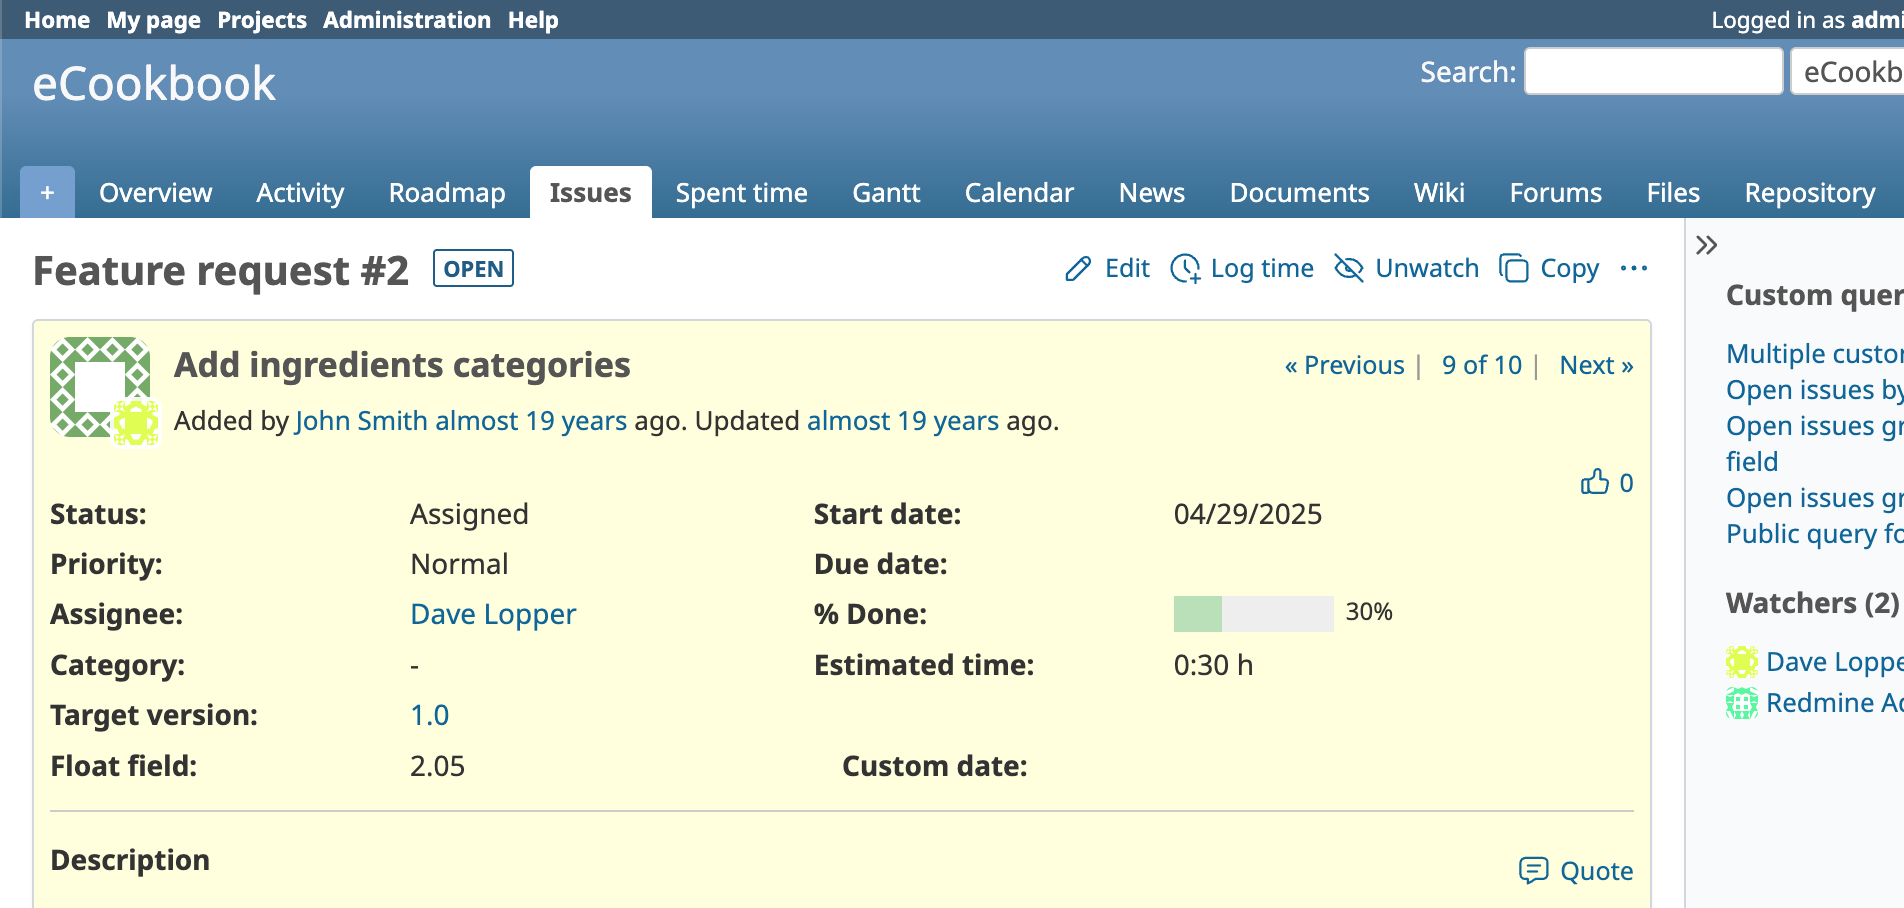Open the project jump dropdown
Screen dimensions: 1904x908
[x=1848, y=72]
